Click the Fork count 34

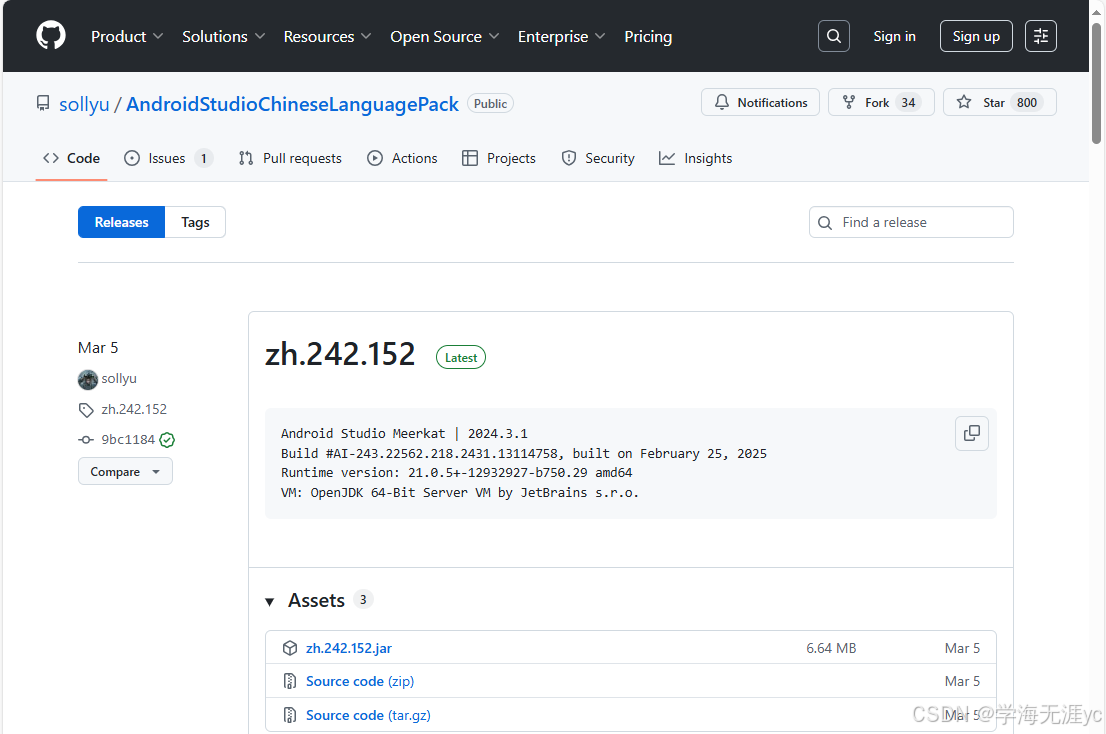908,103
